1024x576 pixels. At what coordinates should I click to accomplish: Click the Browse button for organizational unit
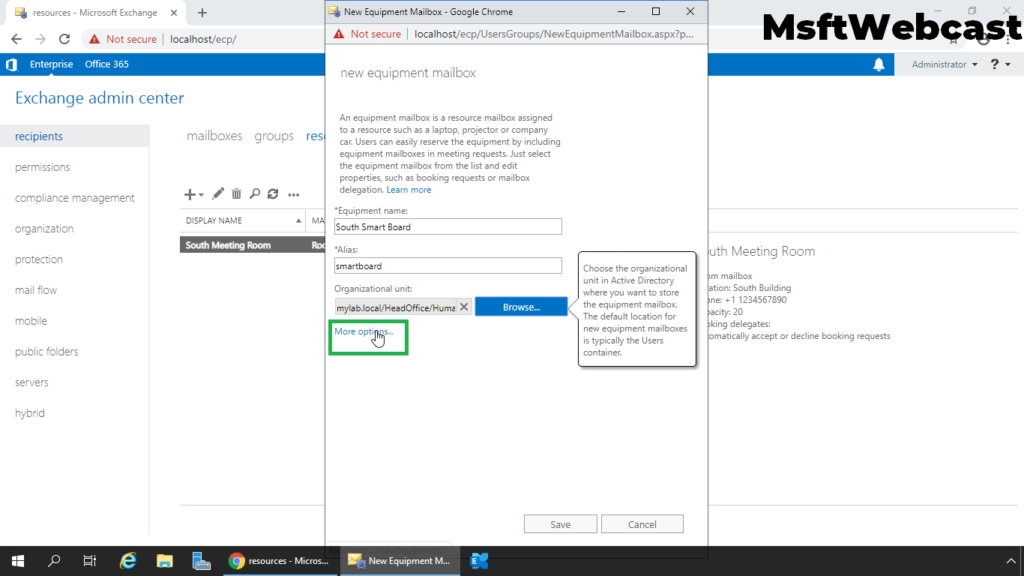(521, 306)
